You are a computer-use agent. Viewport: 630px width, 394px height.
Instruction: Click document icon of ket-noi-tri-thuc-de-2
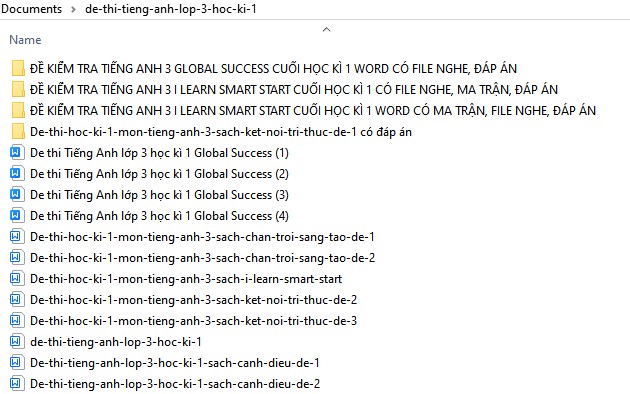(16, 300)
